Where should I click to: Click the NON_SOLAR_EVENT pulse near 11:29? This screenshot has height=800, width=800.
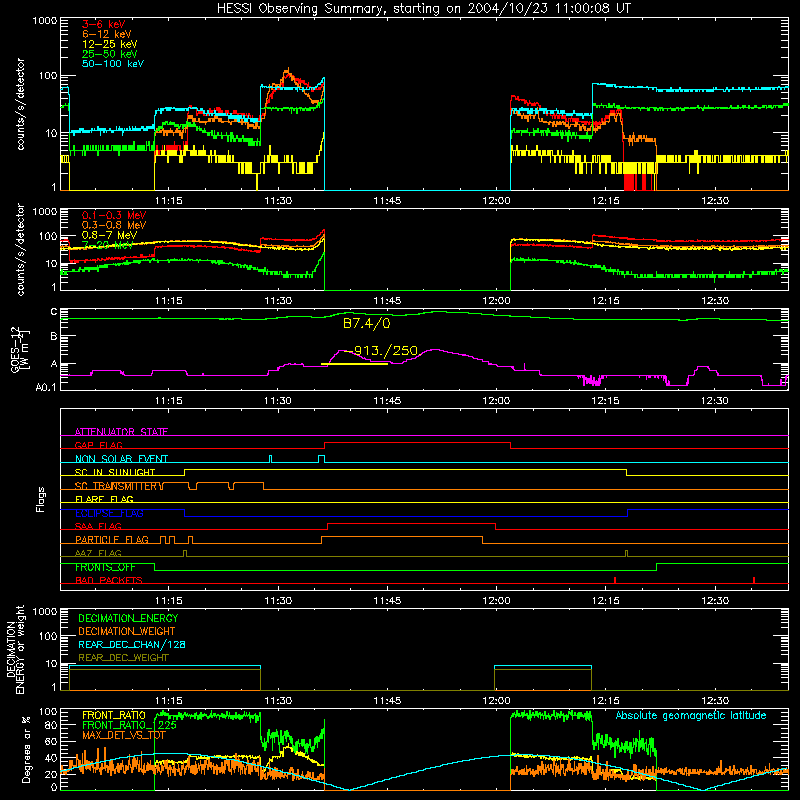270,459
